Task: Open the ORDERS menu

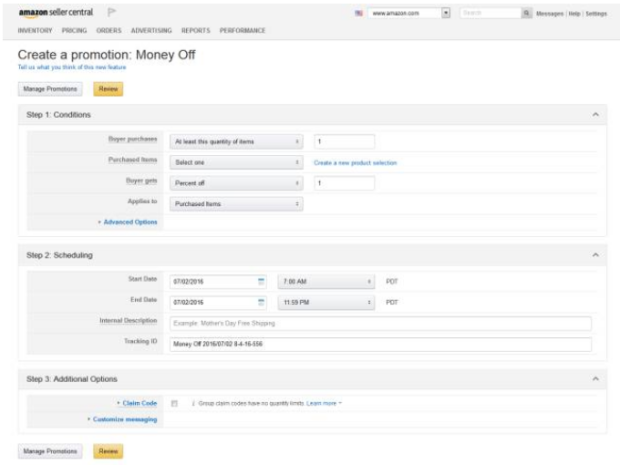Action: click(109, 30)
